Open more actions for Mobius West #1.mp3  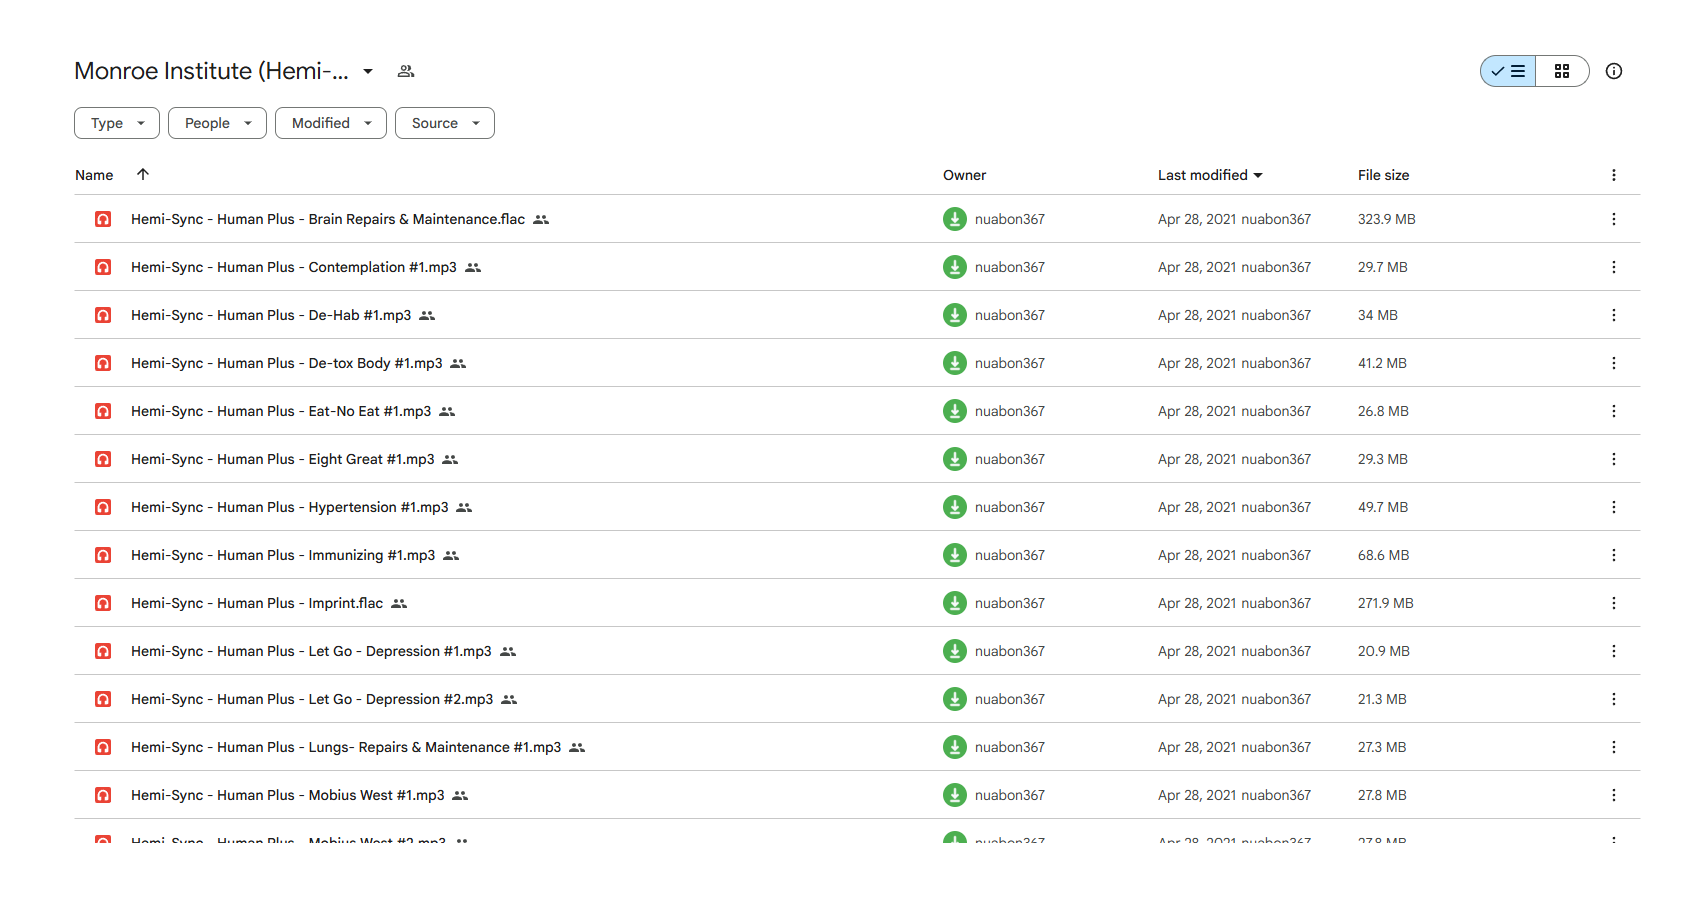(x=1613, y=795)
